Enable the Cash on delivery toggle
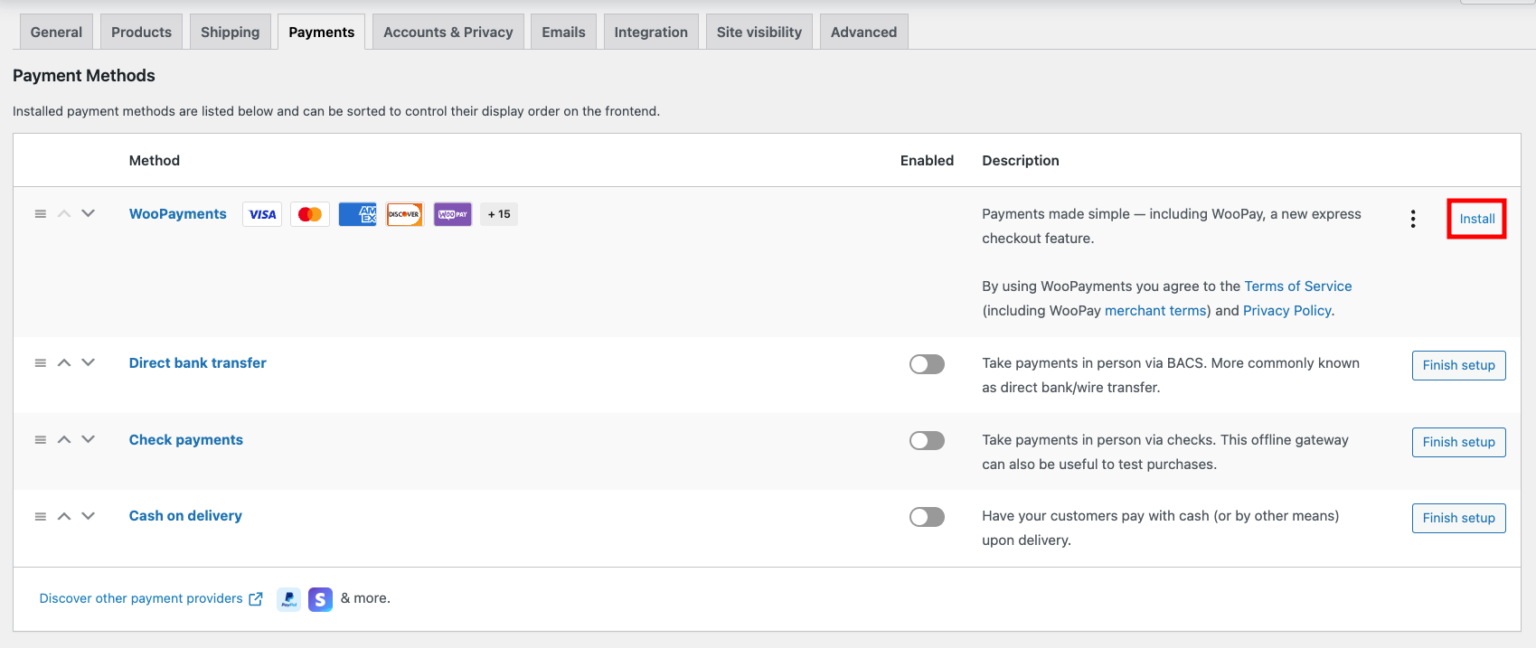Image resolution: width=1536 pixels, height=648 pixels. [x=926, y=517]
